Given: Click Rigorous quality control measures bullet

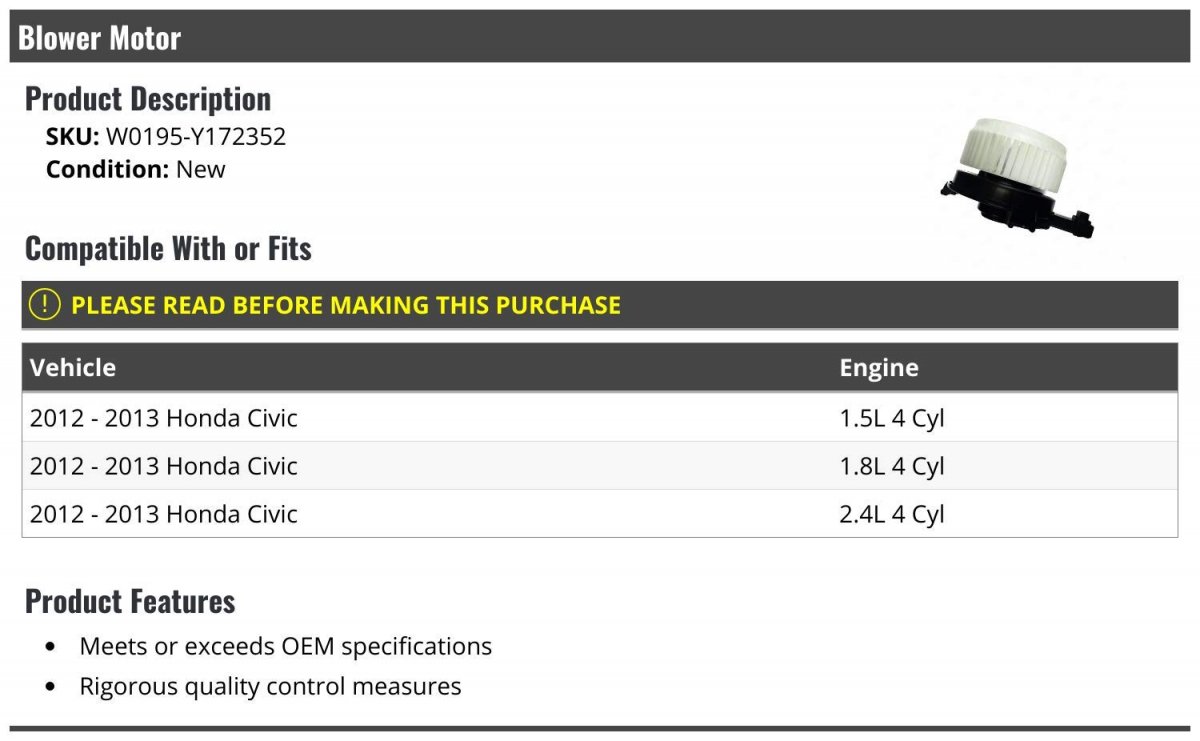Looking at the screenshot, I should point(271,686).
